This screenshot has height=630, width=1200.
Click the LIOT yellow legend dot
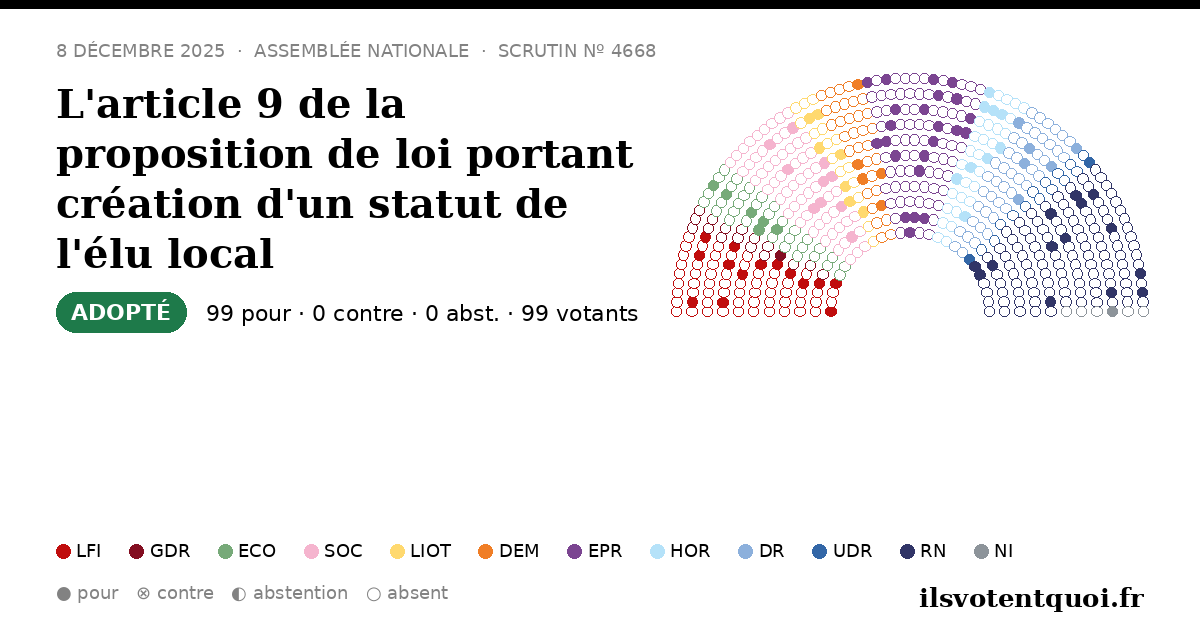click(397, 551)
